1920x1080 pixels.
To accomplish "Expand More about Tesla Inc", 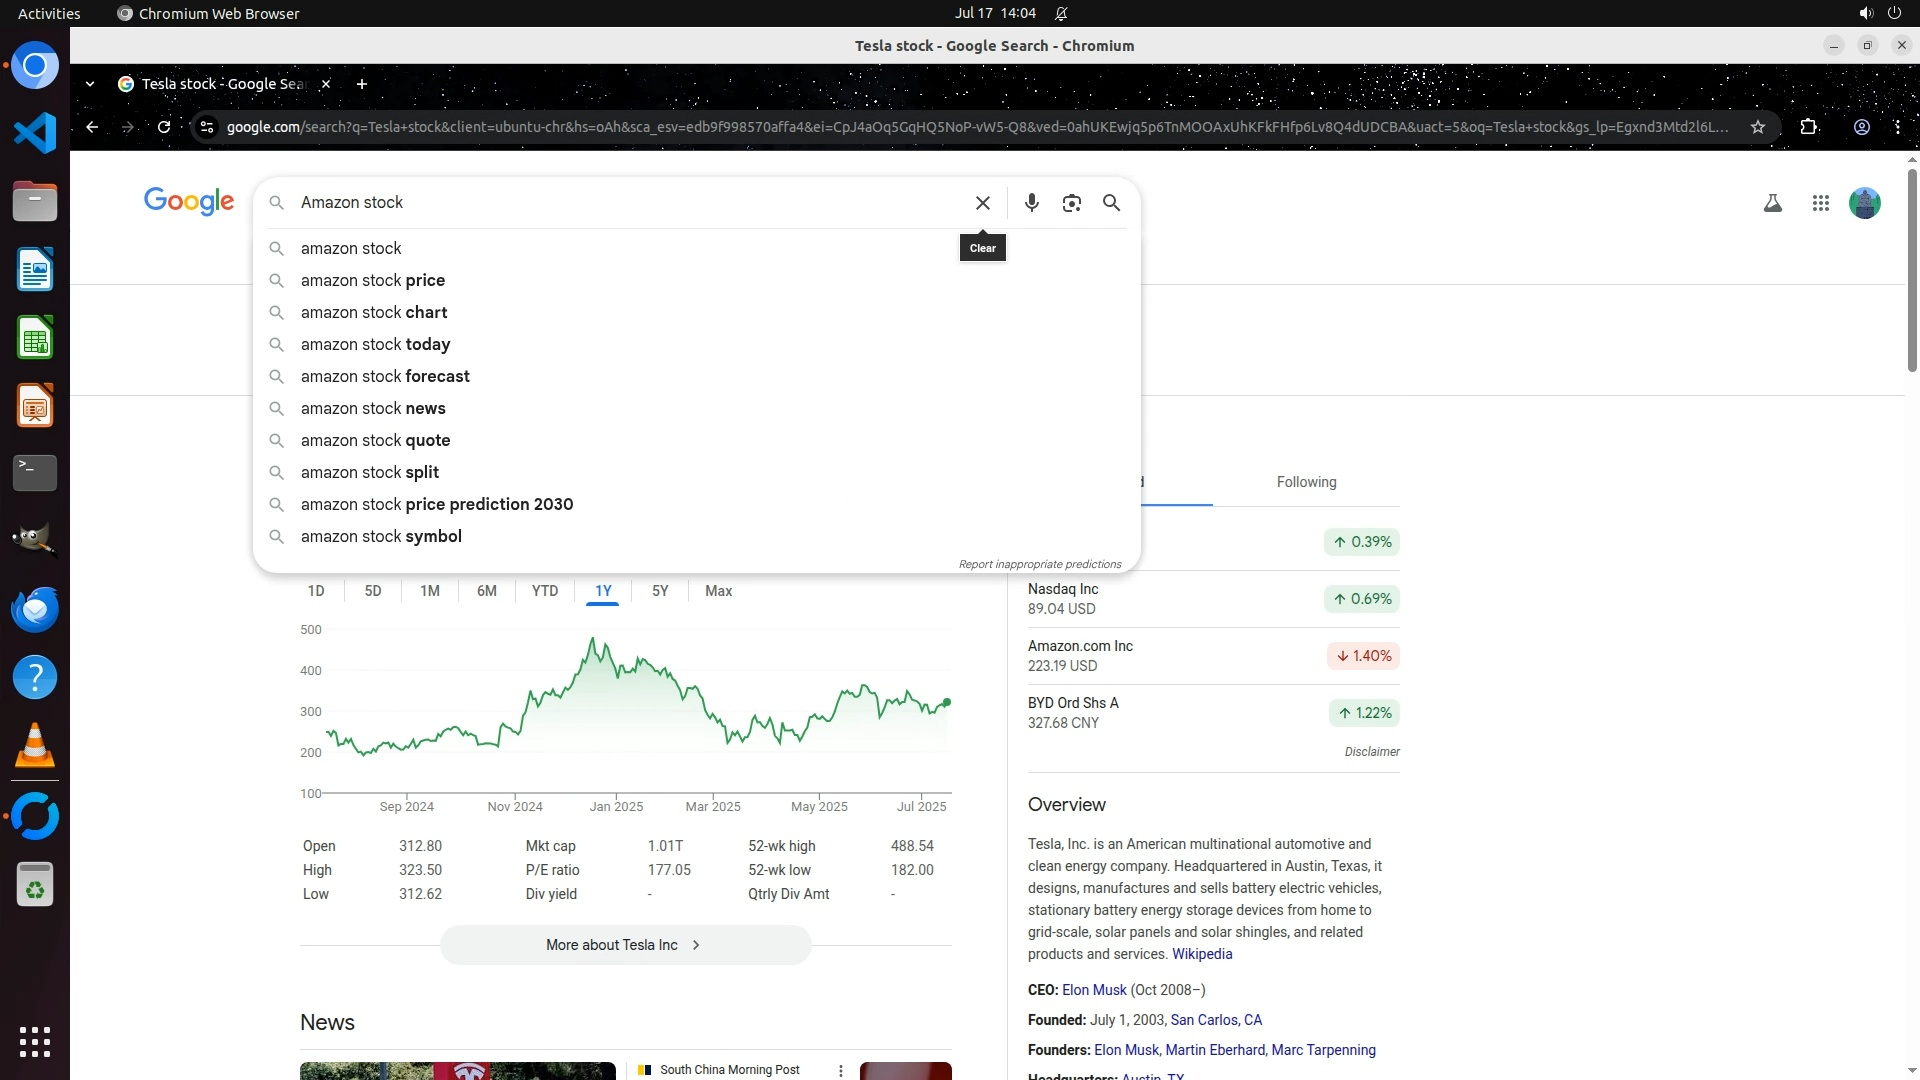I will pyautogui.click(x=625, y=945).
